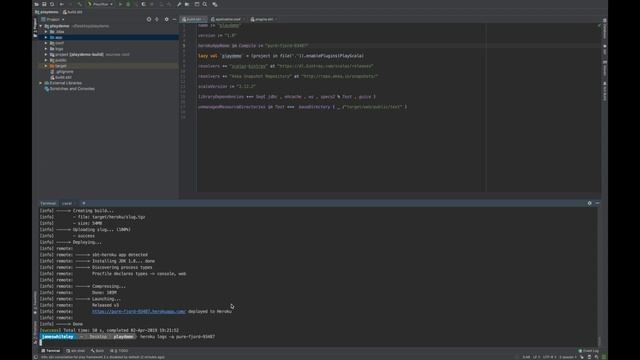Screen dimensions: 640x360
Task: Click the playdemo breadcrumb in navigation bar
Action: pos(47,12)
